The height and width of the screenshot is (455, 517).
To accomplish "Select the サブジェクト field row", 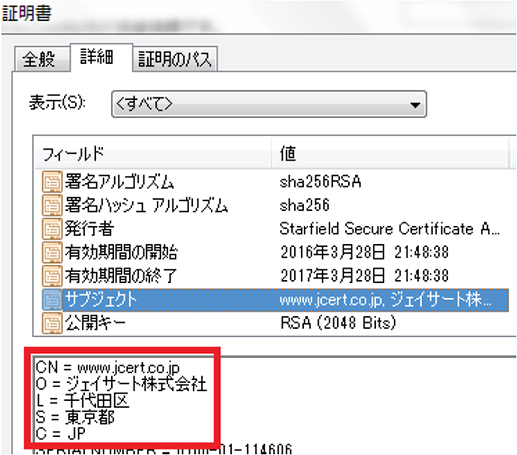I will 275,300.
